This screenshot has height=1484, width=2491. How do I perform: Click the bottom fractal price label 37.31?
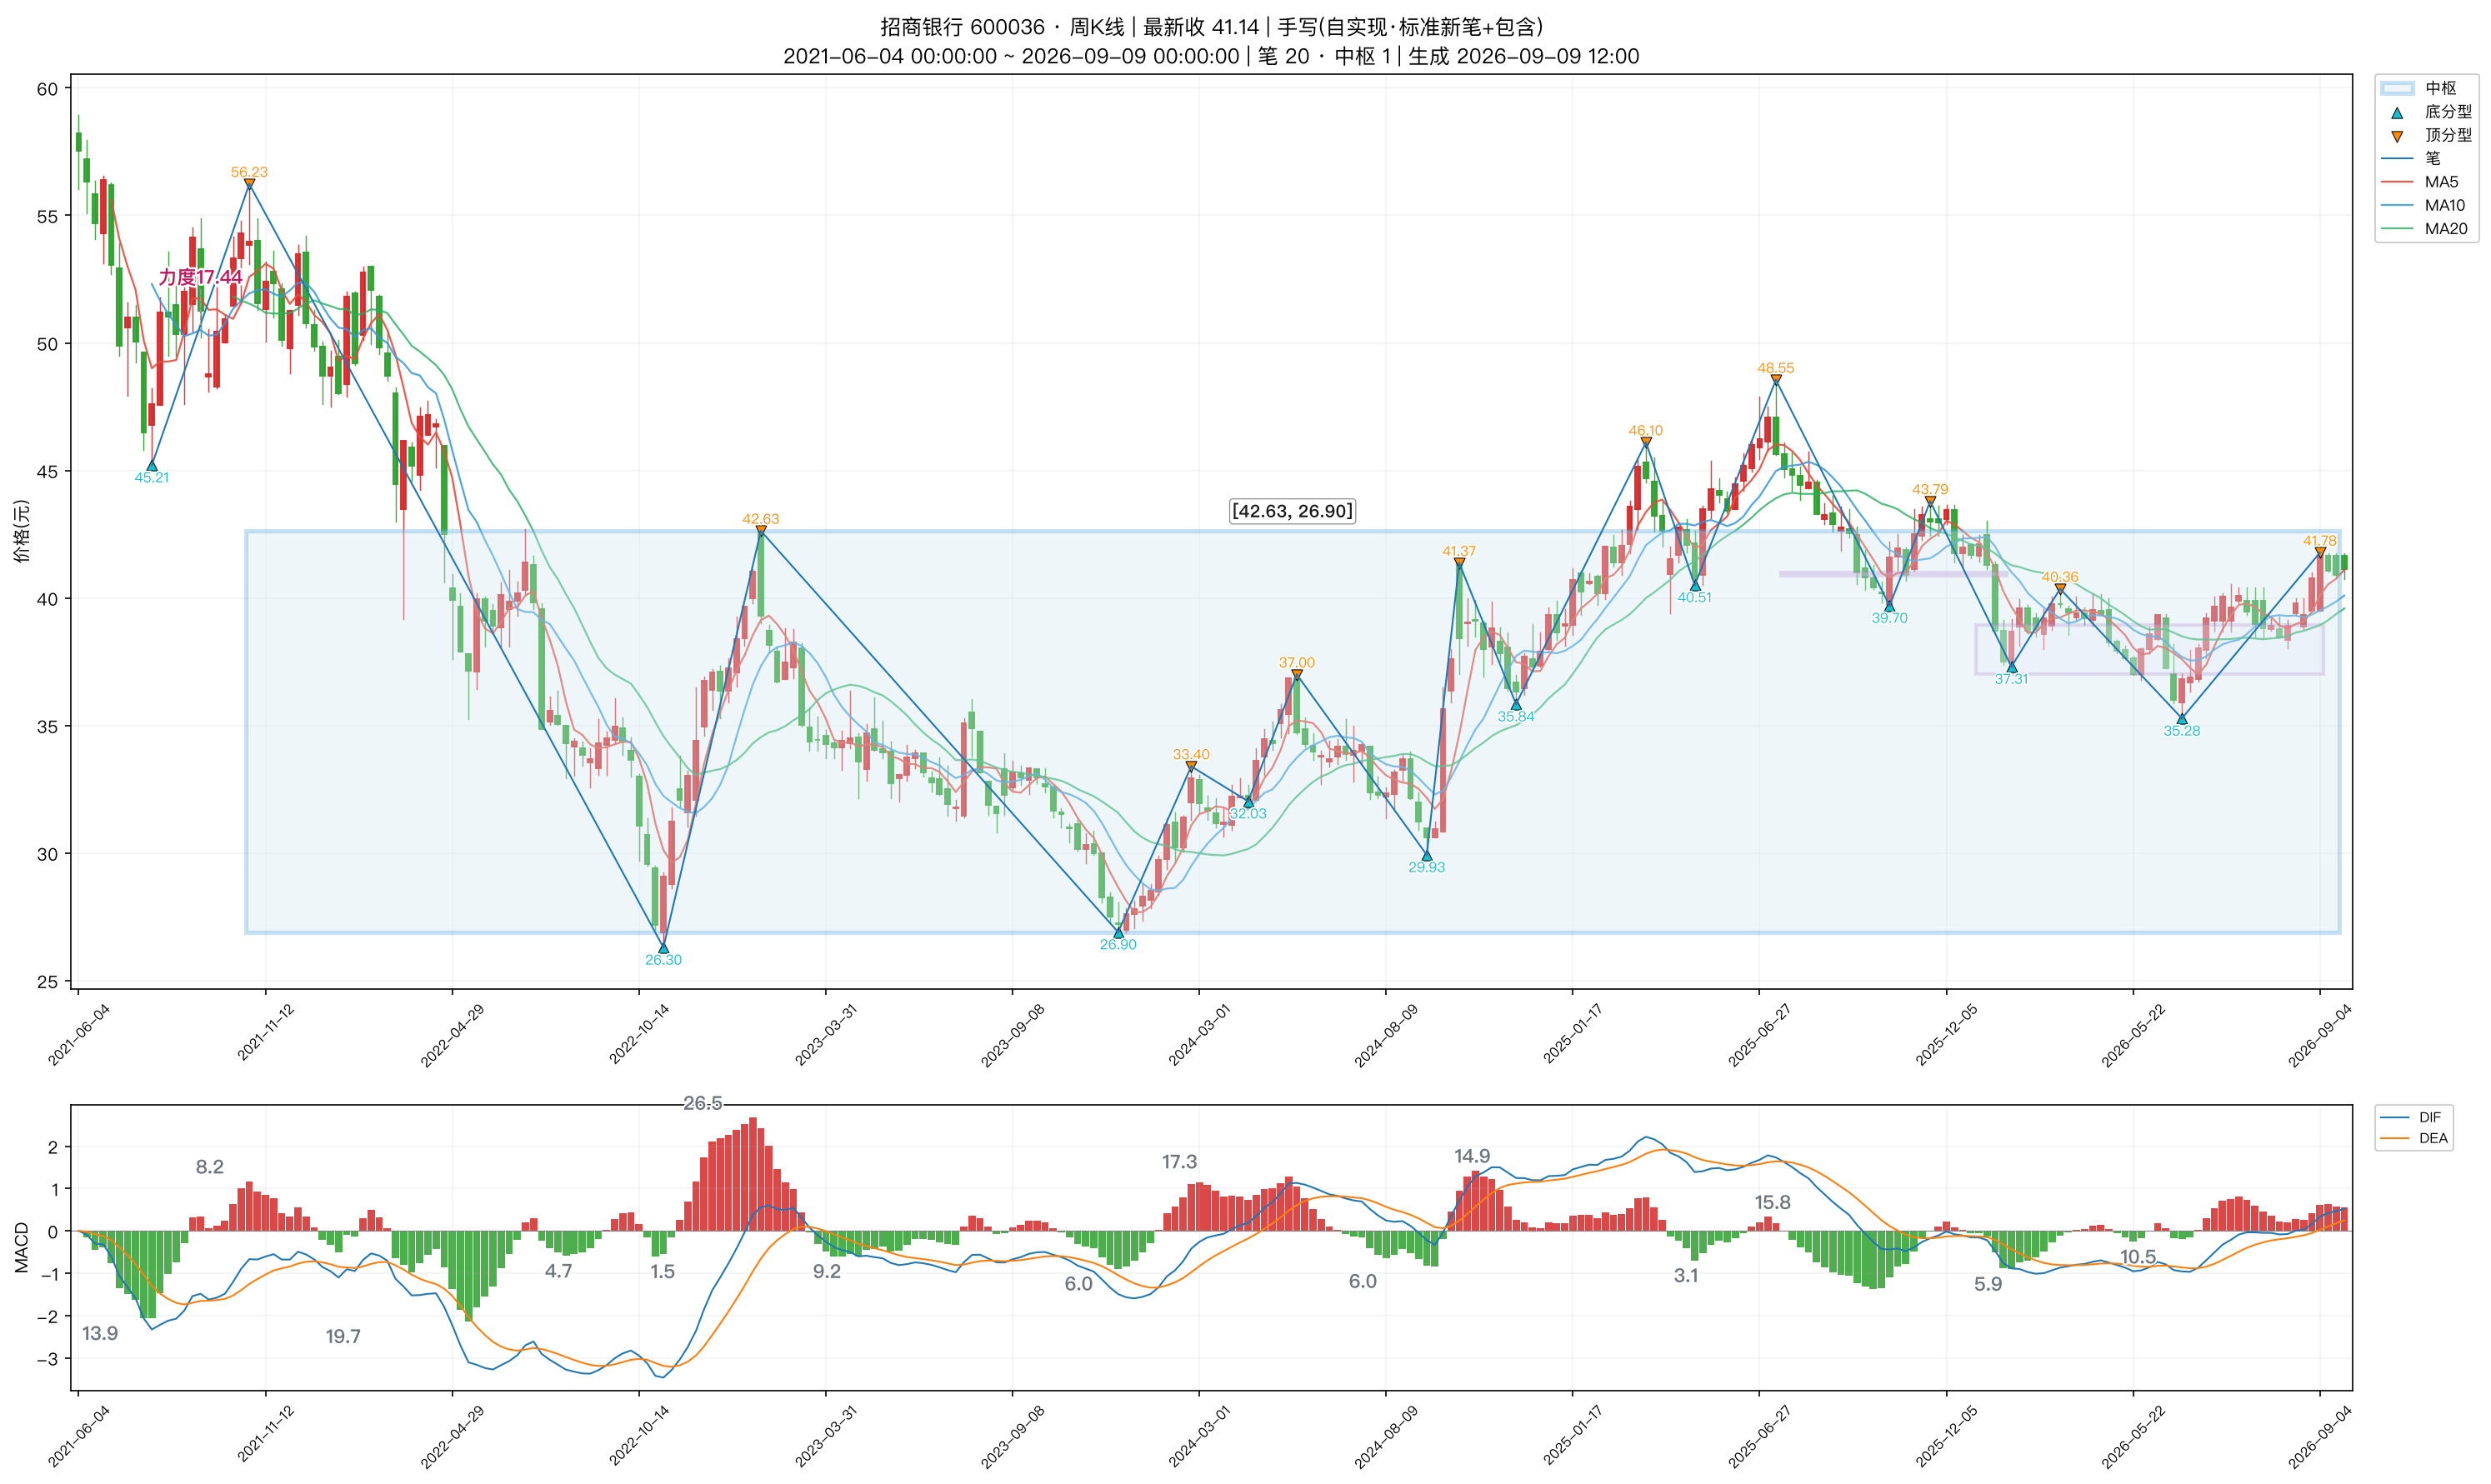click(x=2012, y=679)
